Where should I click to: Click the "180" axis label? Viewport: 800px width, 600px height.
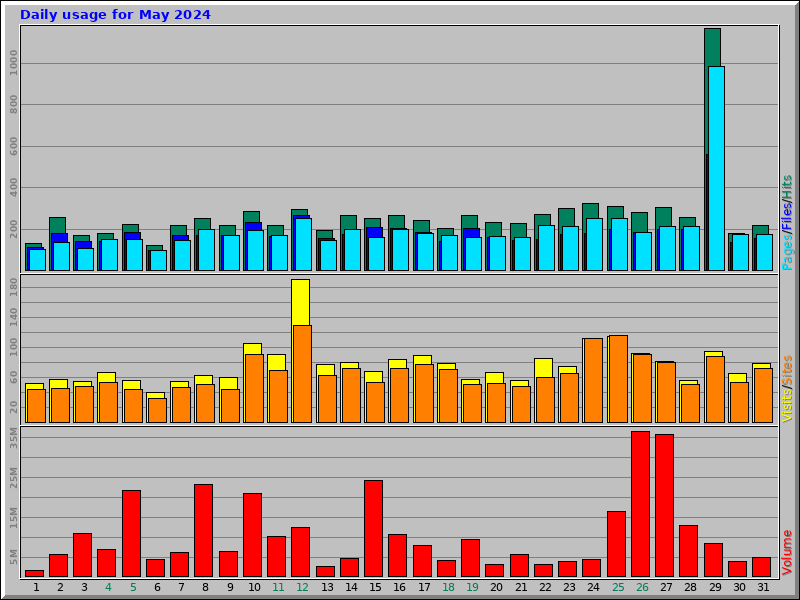coord(13,287)
